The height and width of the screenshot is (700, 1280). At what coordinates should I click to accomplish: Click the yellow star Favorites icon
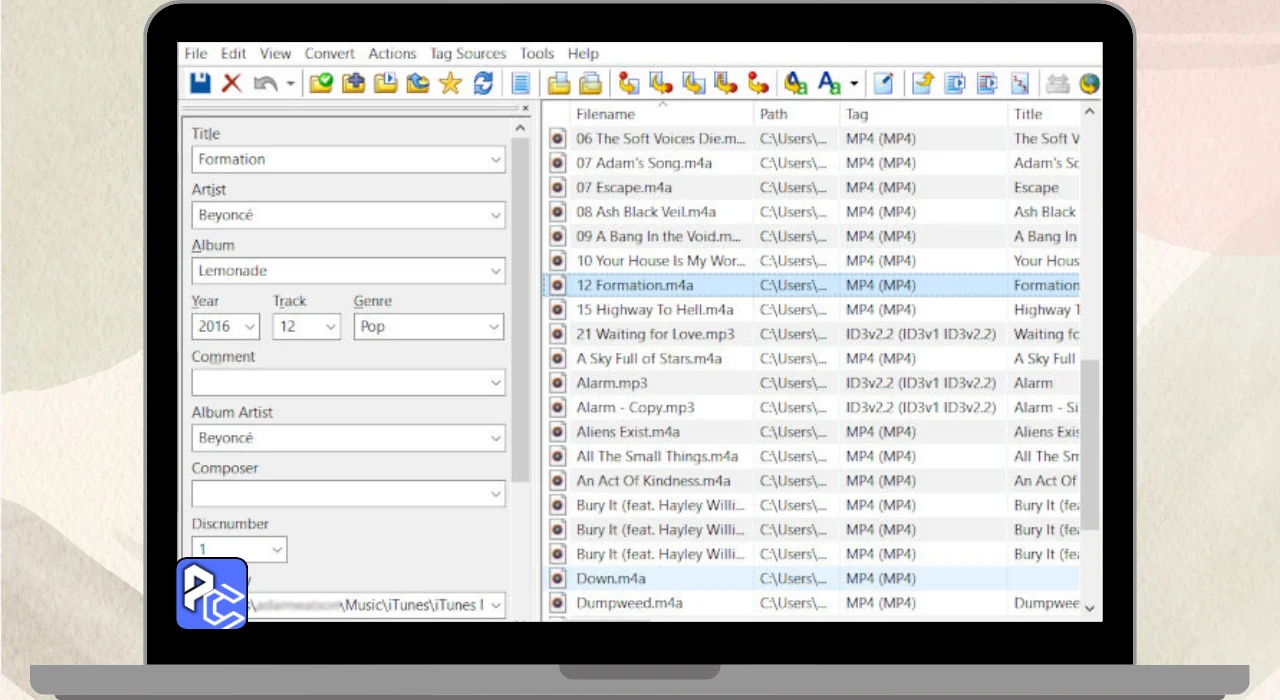tap(450, 83)
